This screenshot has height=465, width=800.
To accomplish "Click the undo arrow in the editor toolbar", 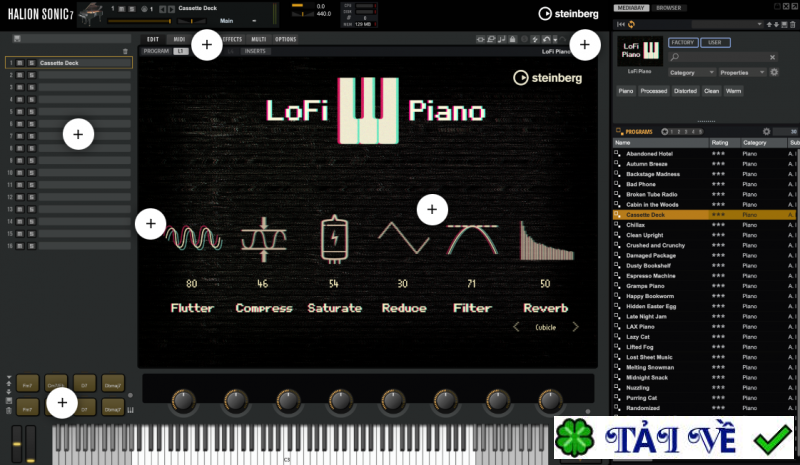I will pos(546,39).
